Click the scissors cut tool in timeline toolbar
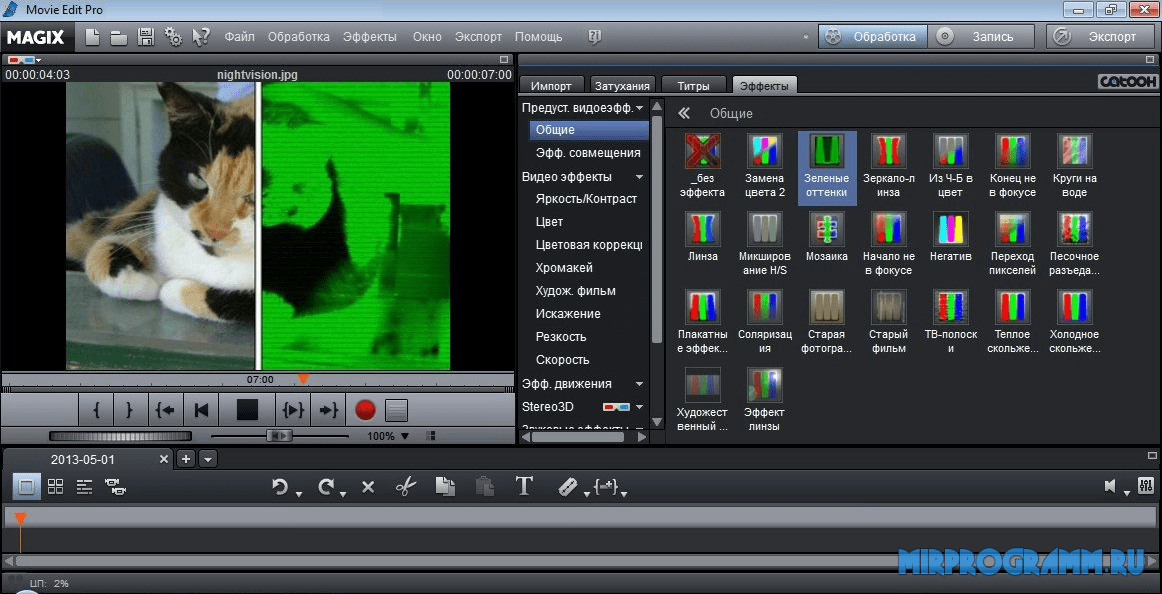The height and width of the screenshot is (594, 1162). [x=405, y=487]
